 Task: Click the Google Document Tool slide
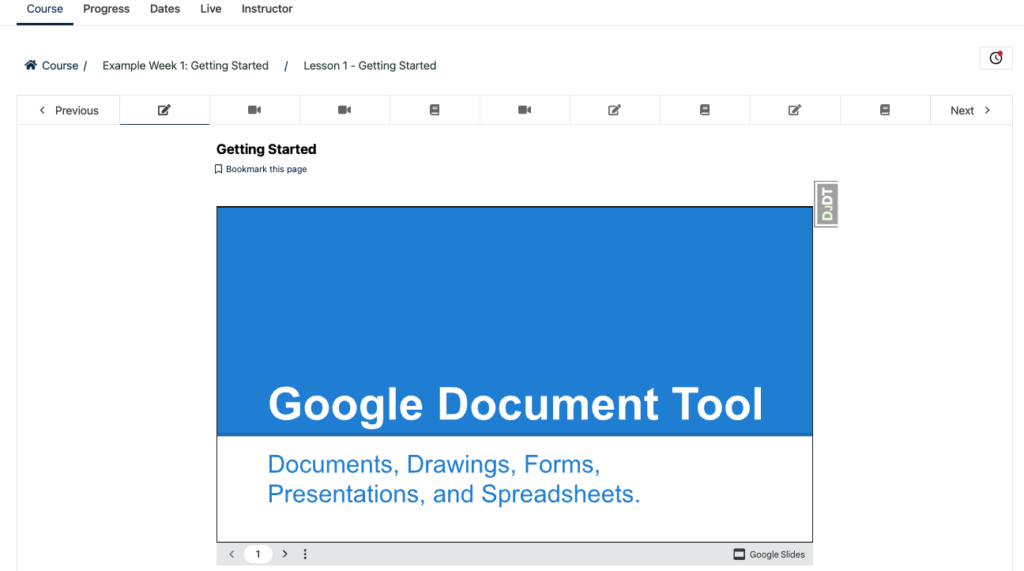[x=515, y=374]
